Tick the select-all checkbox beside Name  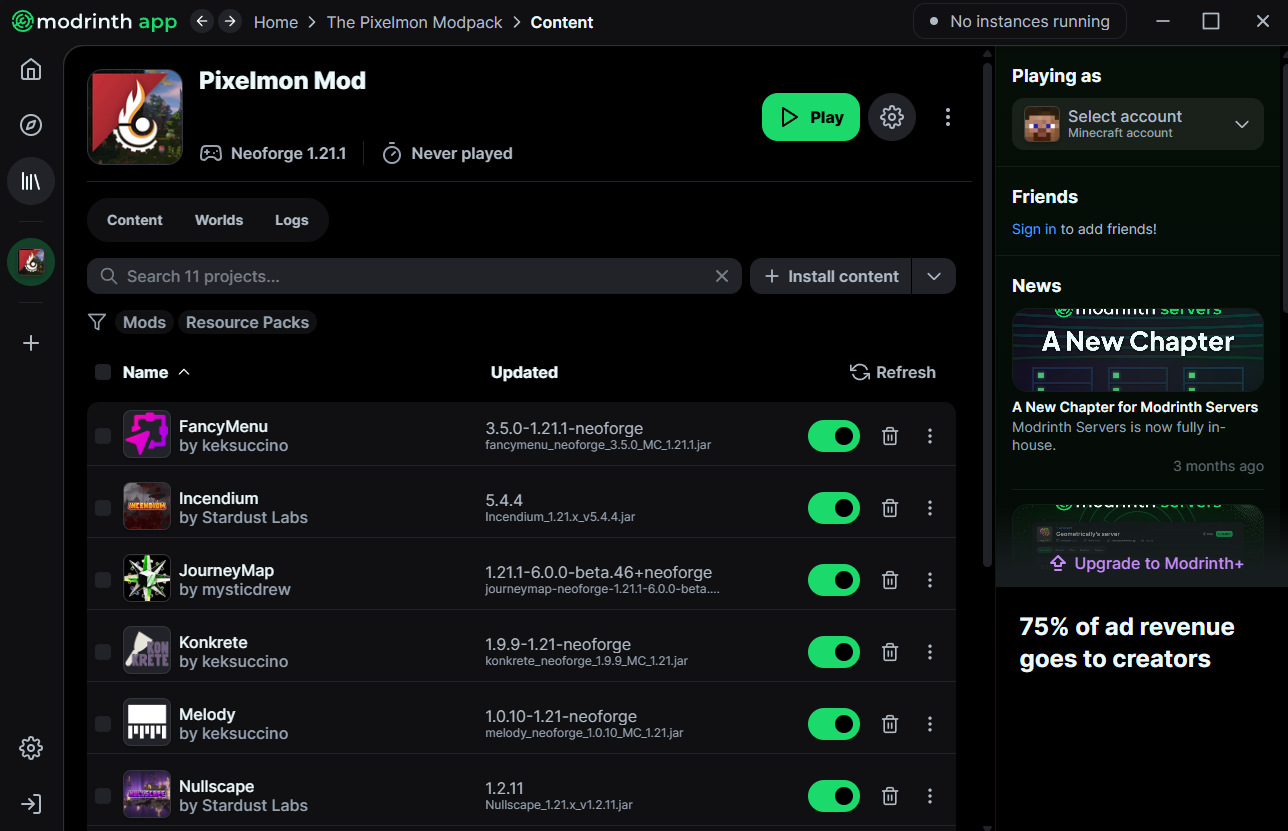[x=103, y=372]
